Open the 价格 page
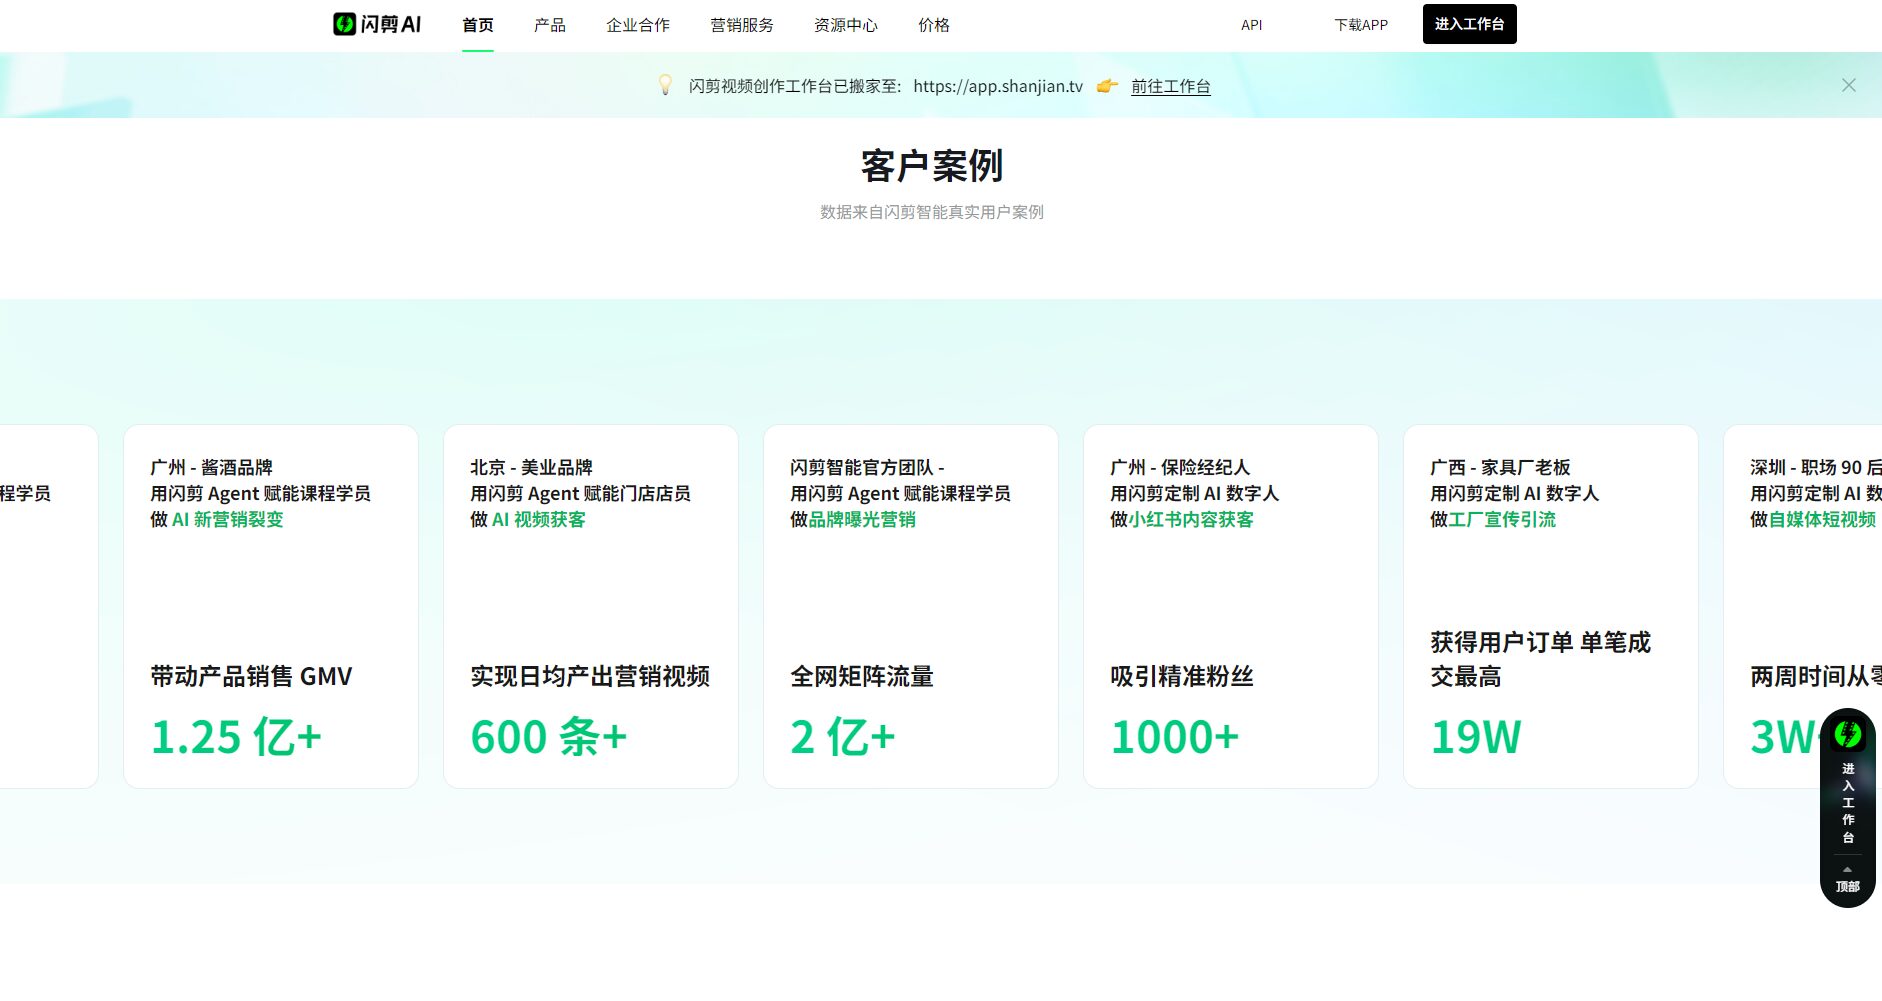Viewport: 1882px width, 1001px height. (934, 25)
